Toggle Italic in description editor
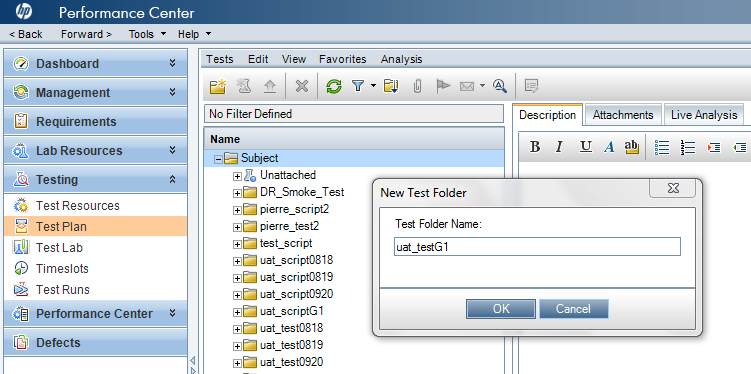The image size is (751, 374). (558, 147)
